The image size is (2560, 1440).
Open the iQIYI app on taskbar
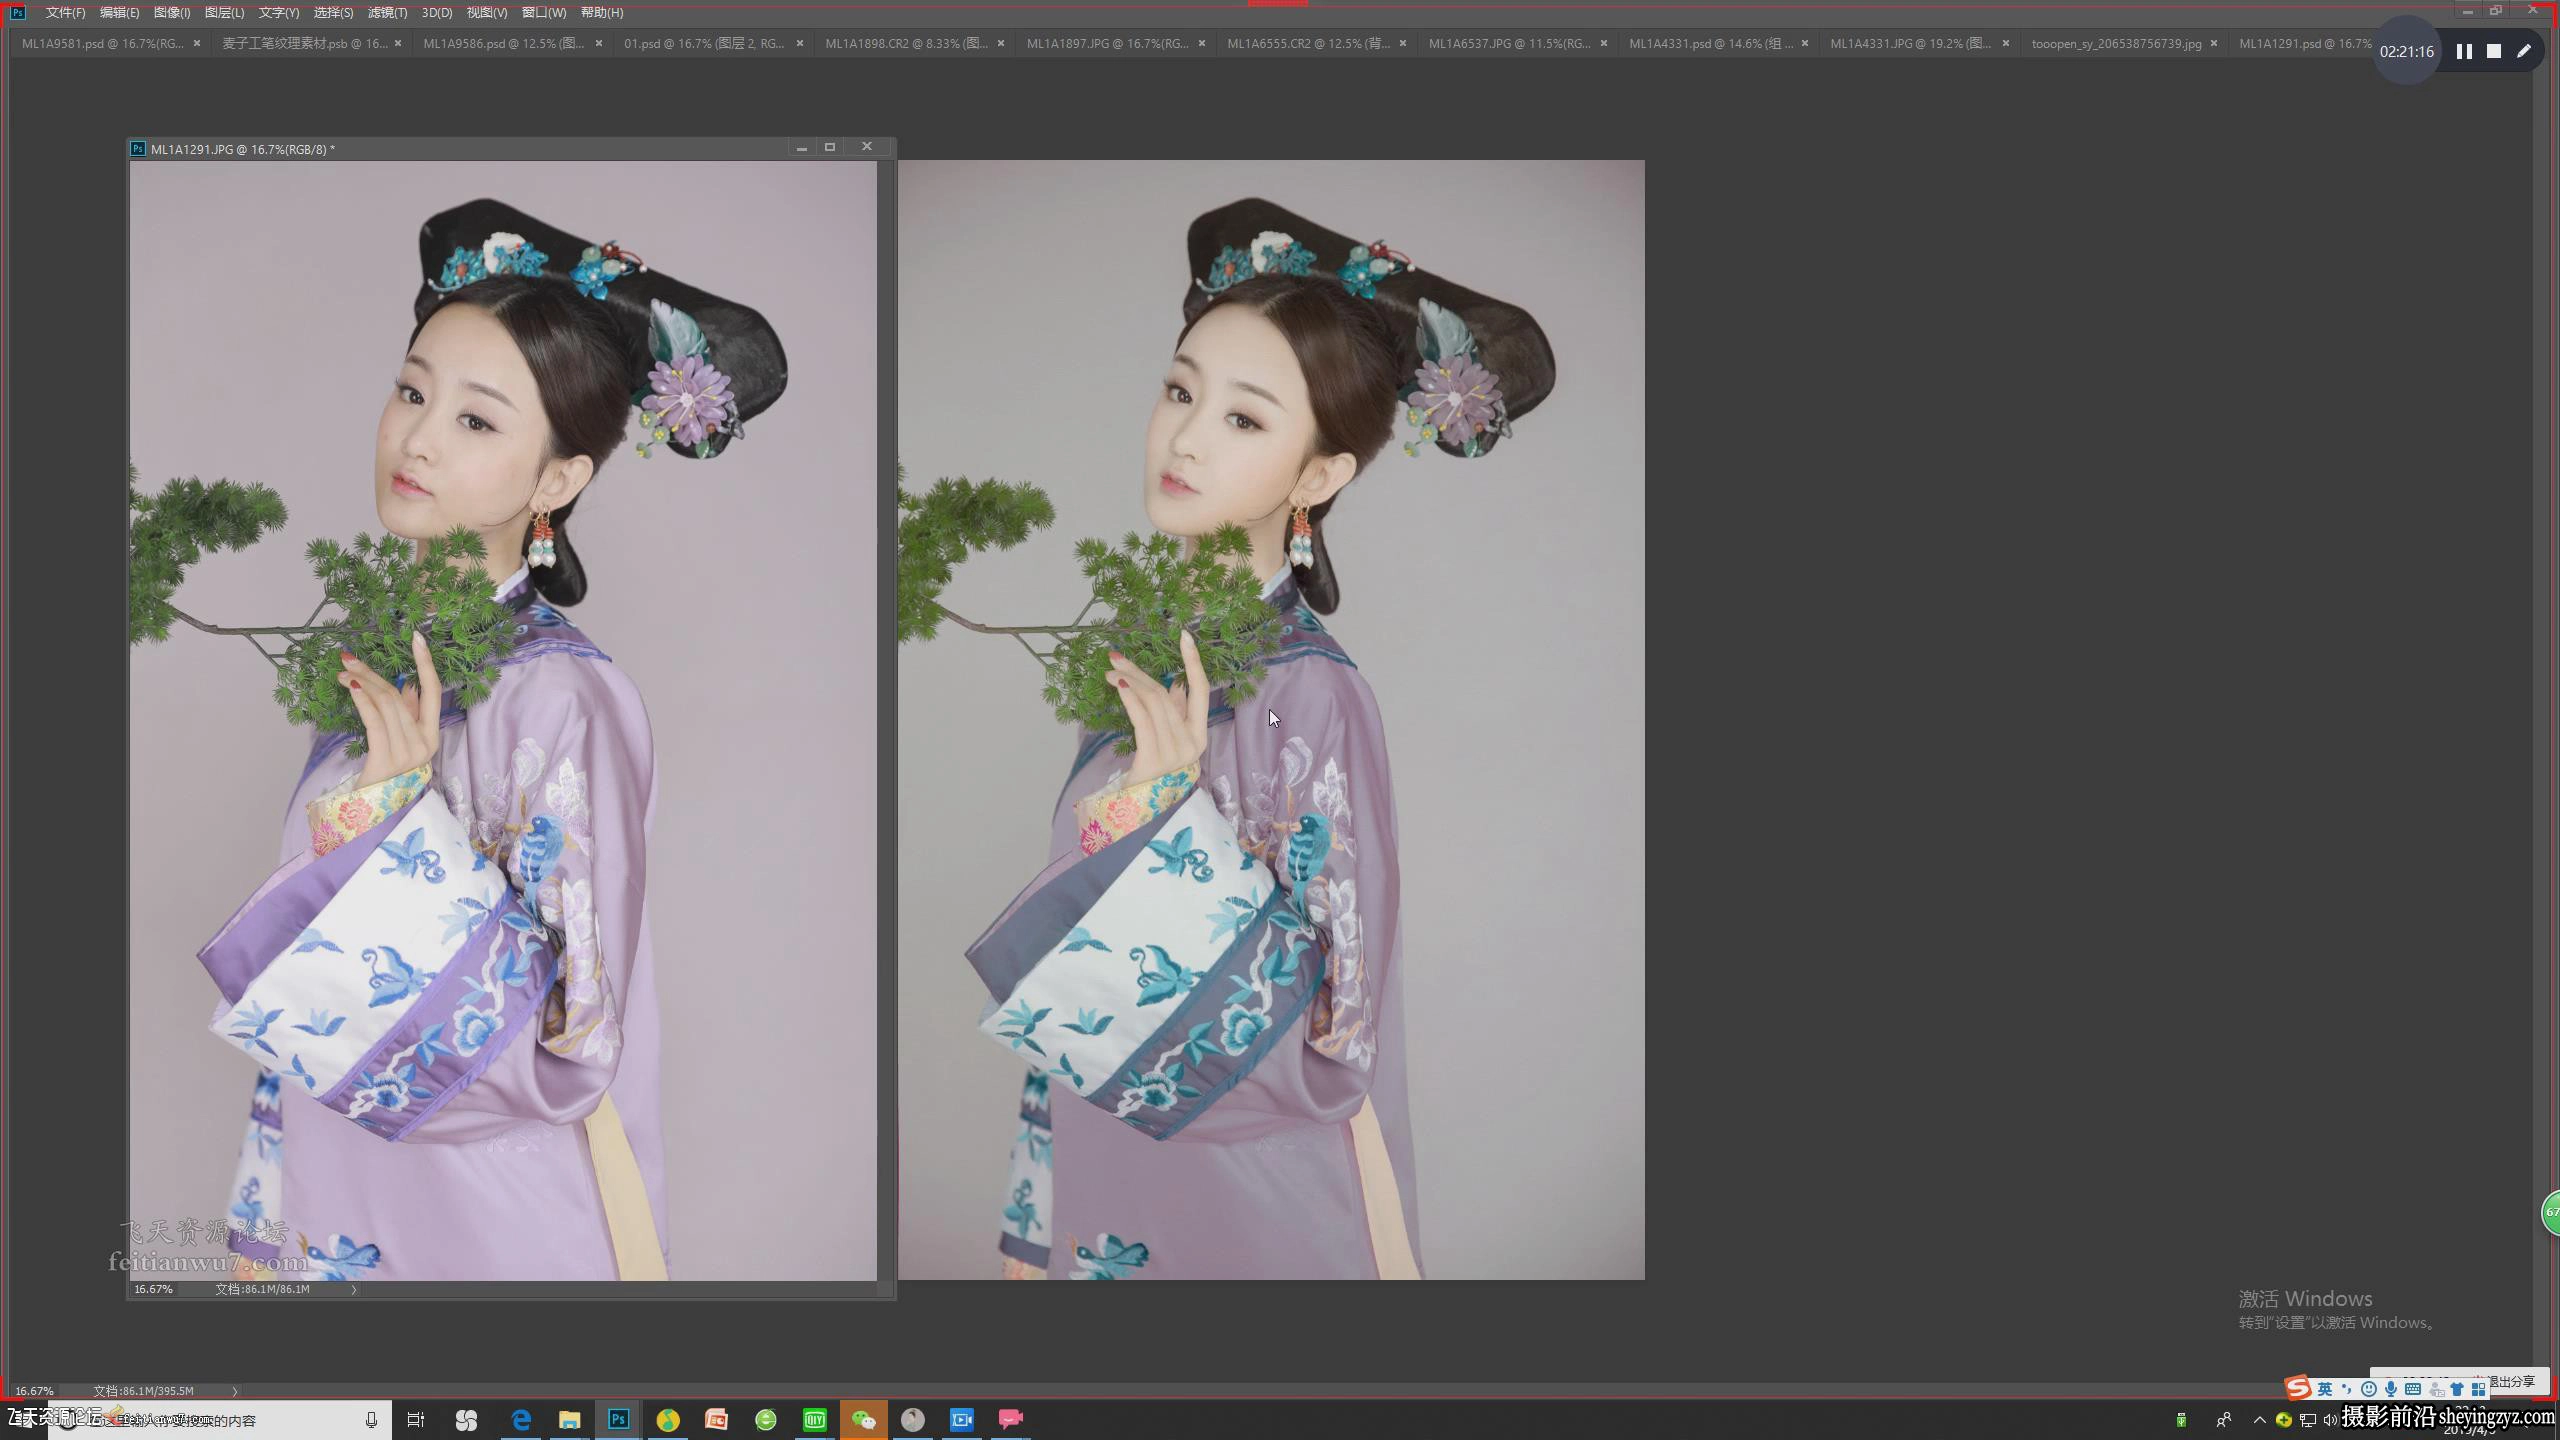815,1420
